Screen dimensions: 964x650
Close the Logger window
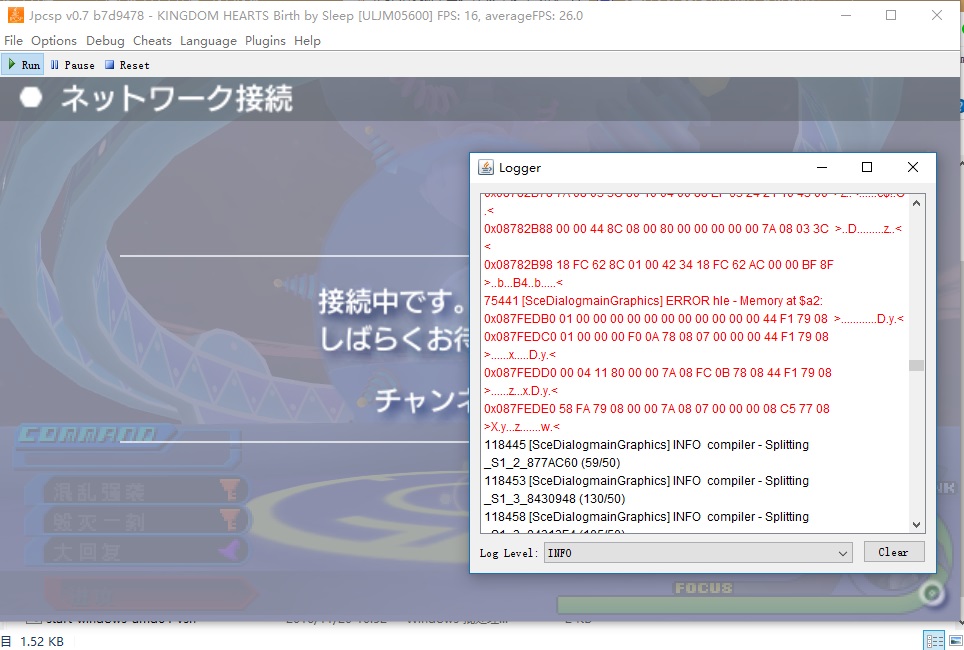point(912,167)
